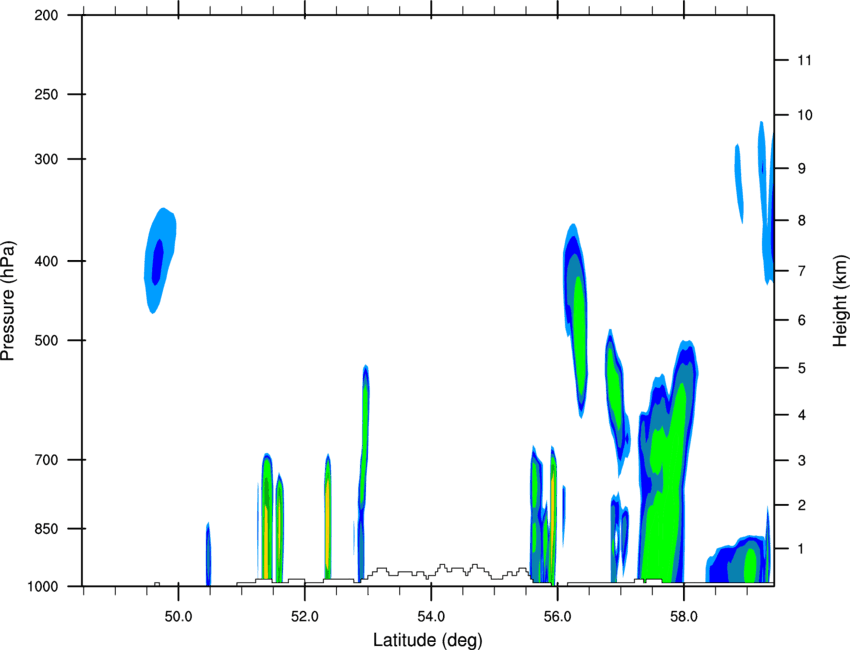This screenshot has height=650, width=850.
Task: Select the 1000 pressure tick label
Action: (x=43, y=586)
